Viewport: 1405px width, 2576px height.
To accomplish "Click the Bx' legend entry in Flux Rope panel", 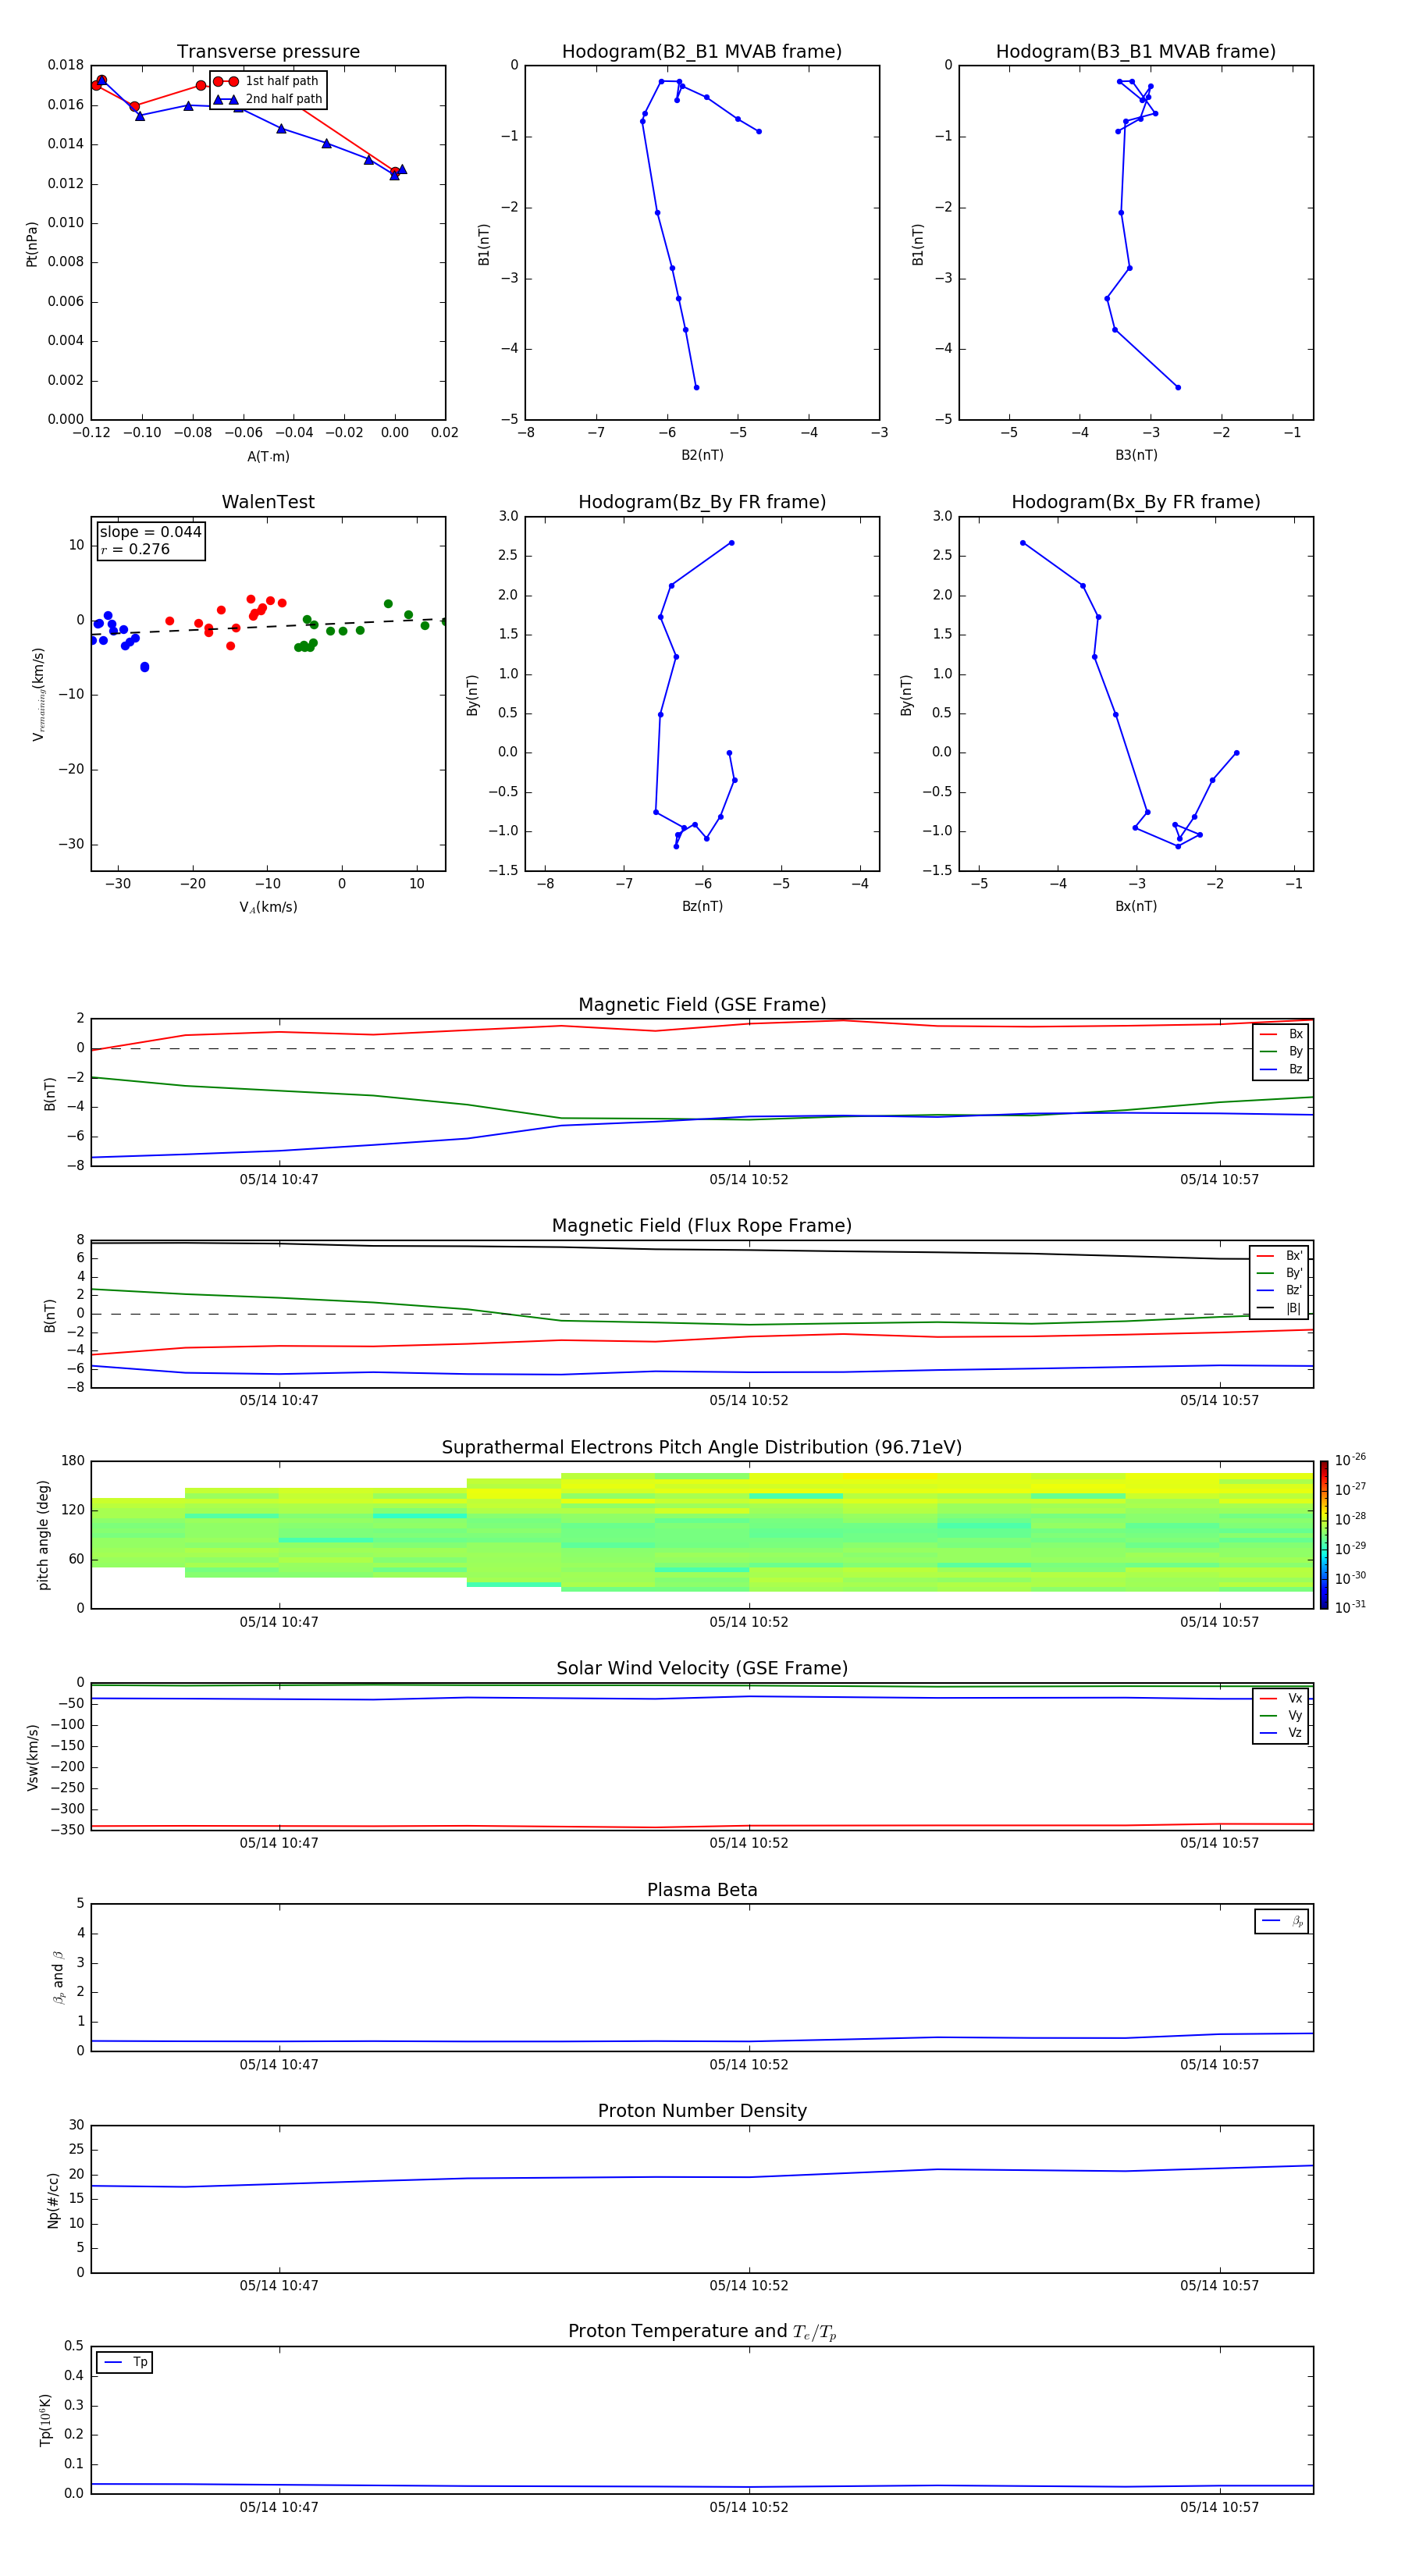I will pos(1280,1256).
